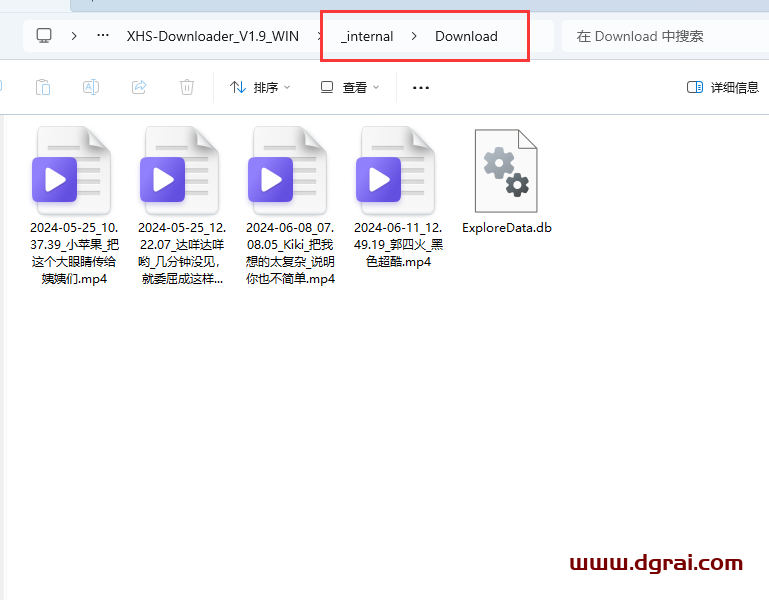Select the 2024-05-25_10.37.39 小苹果 video thumbnail
This screenshot has height=600, width=769.
71,170
